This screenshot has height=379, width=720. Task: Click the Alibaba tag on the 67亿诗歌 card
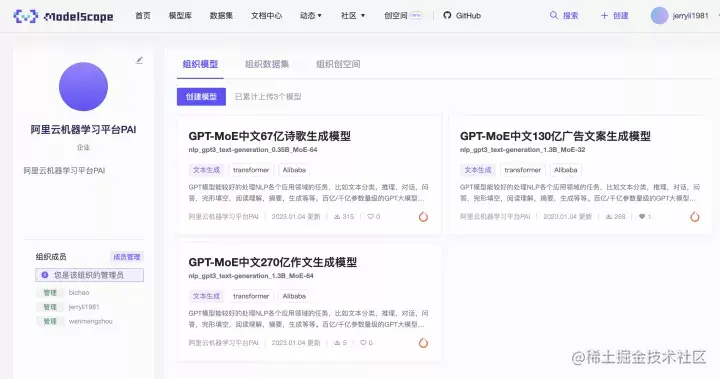pyautogui.click(x=294, y=170)
